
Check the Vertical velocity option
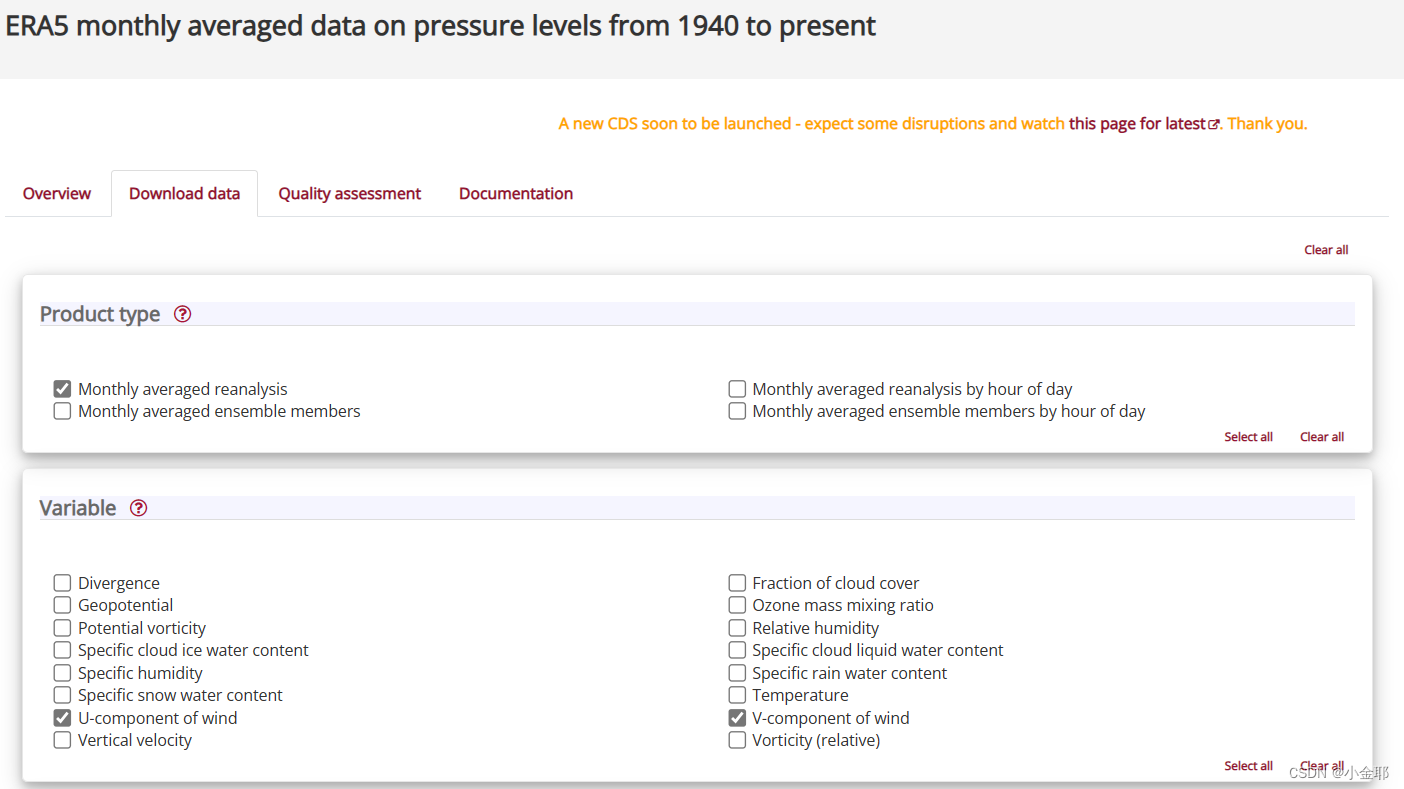(62, 740)
